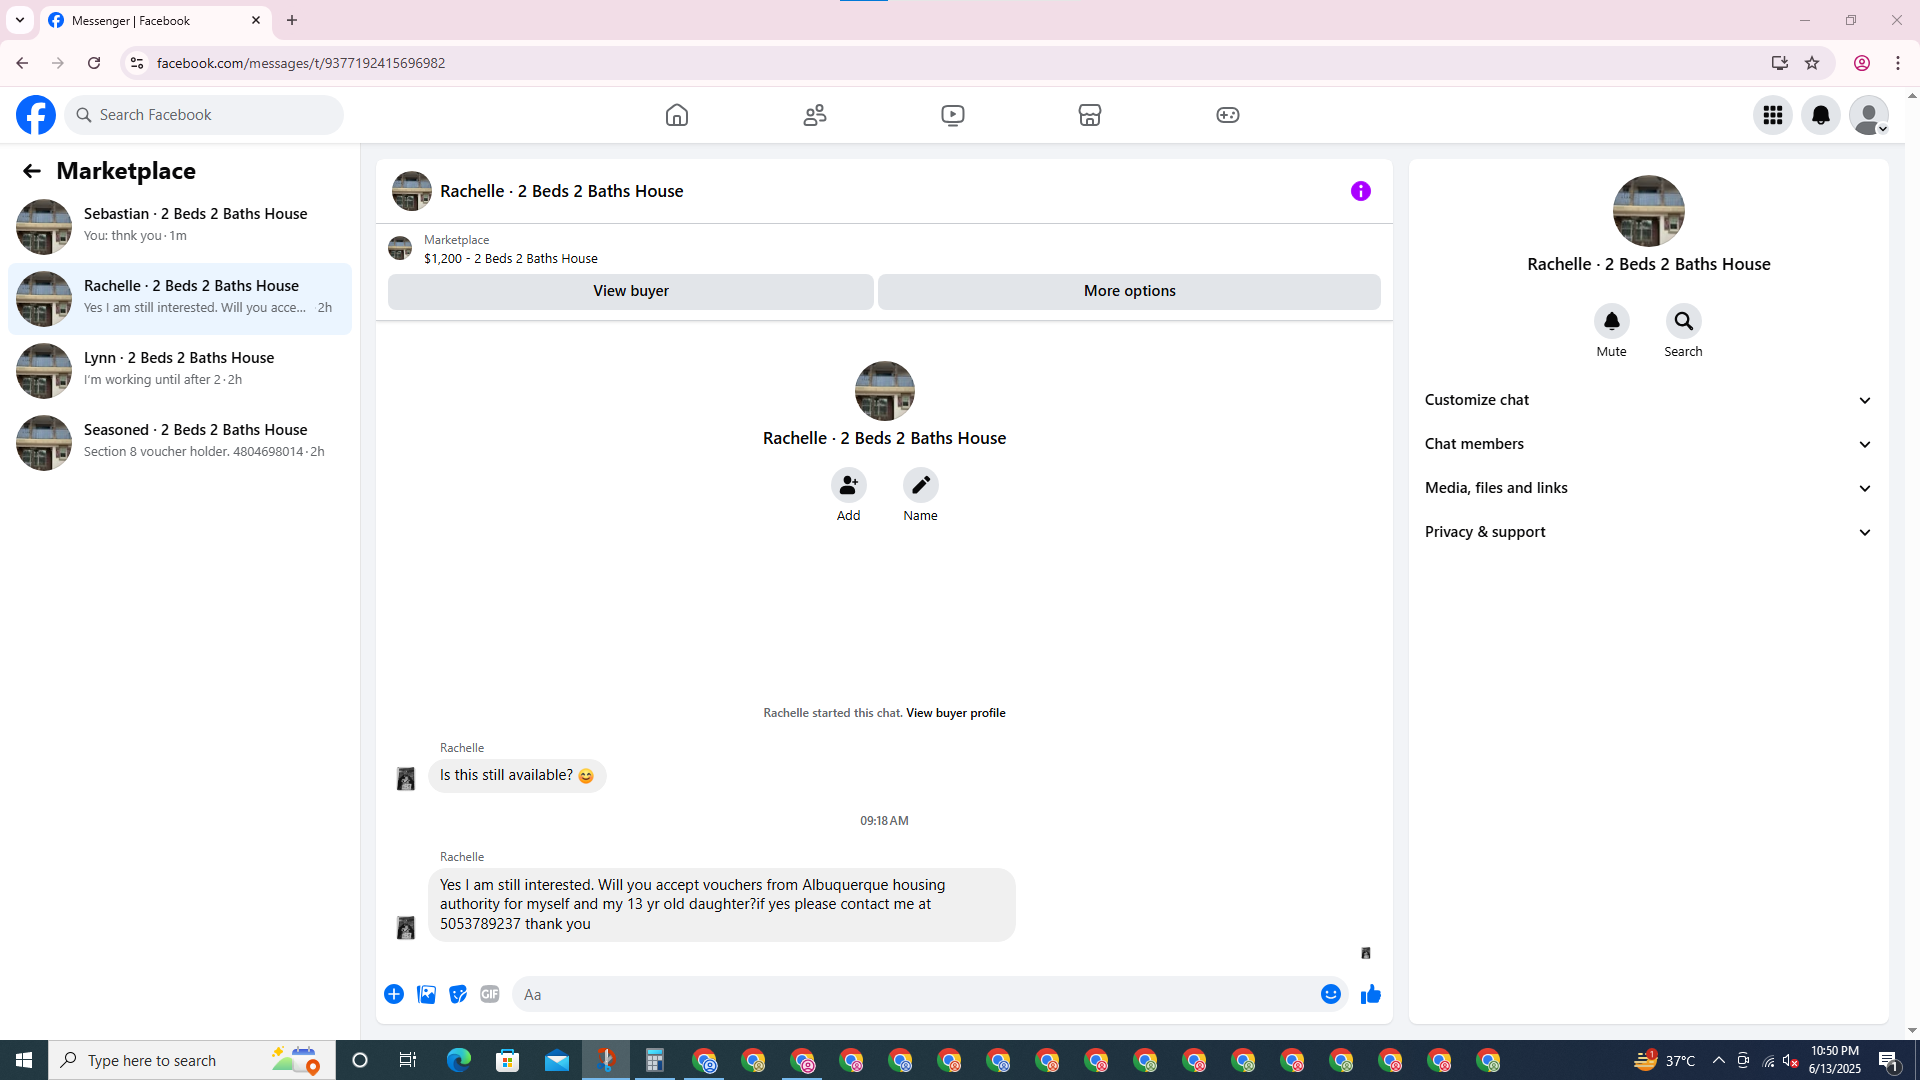Open the emoji picker
The height and width of the screenshot is (1080, 1920).
[1331, 994]
